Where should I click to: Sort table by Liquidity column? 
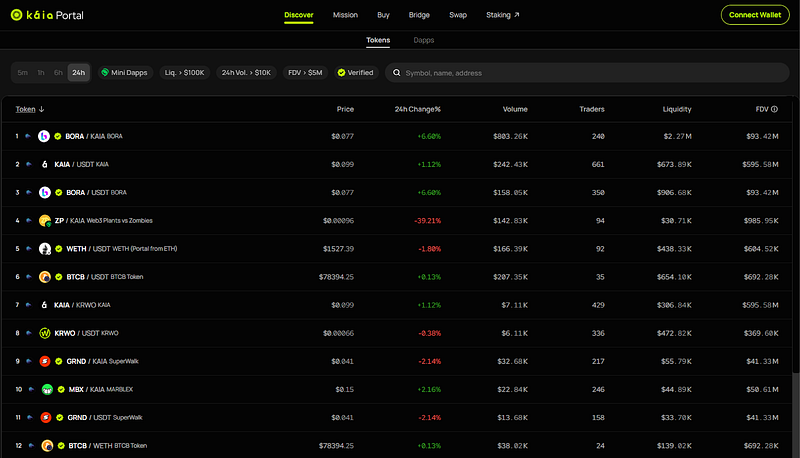point(677,109)
